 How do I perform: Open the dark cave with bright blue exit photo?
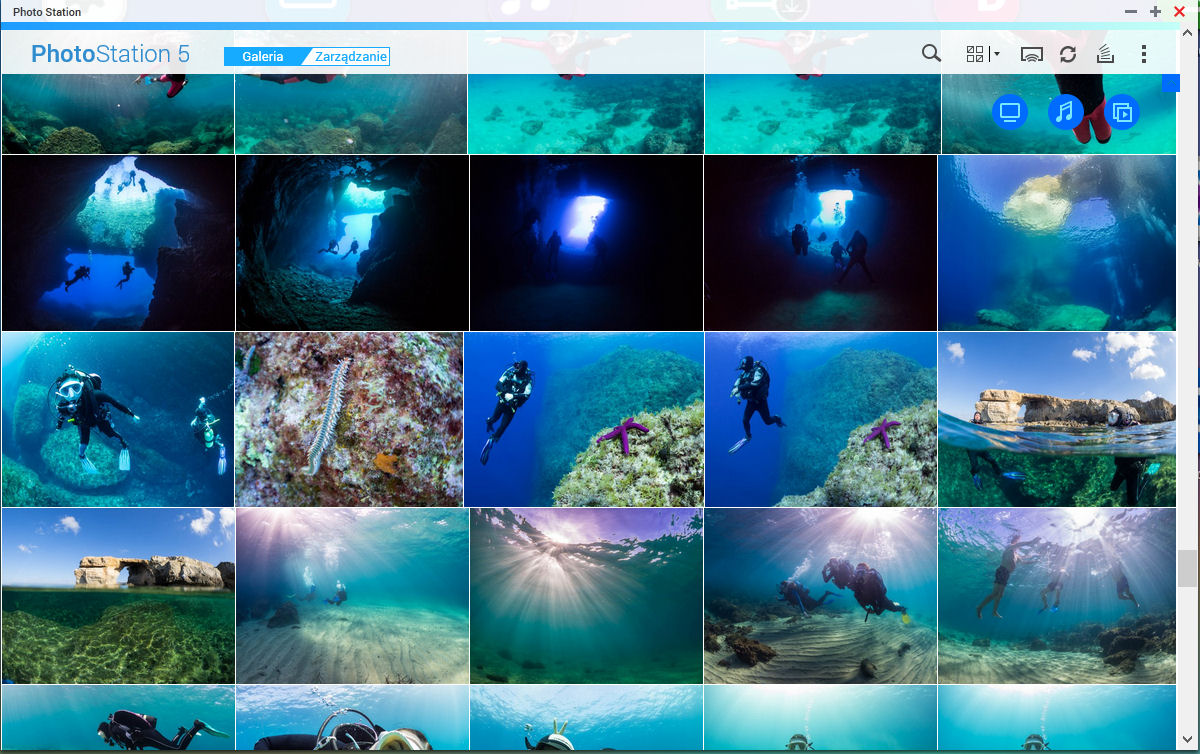(x=586, y=243)
